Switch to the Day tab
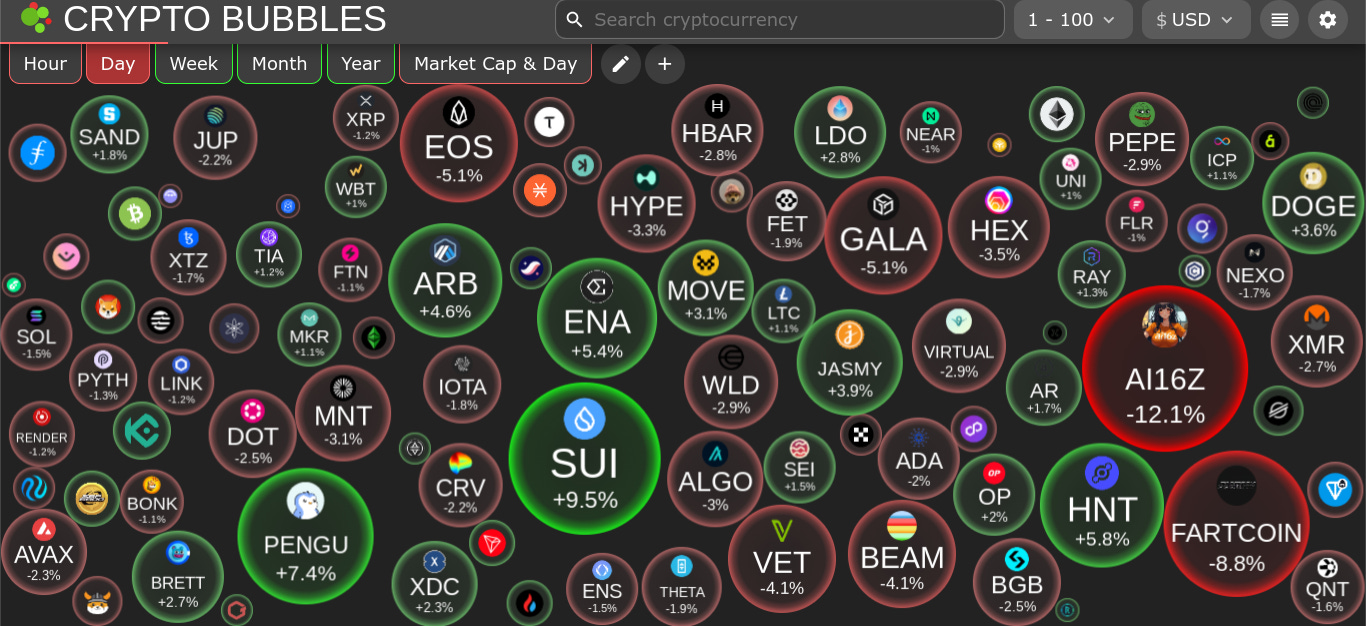This screenshot has height=626, width=1366. tap(118, 63)
